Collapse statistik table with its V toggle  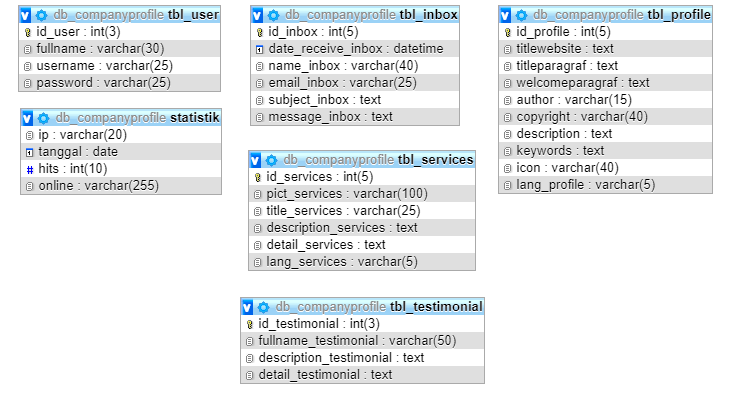[x=27, y=118]
